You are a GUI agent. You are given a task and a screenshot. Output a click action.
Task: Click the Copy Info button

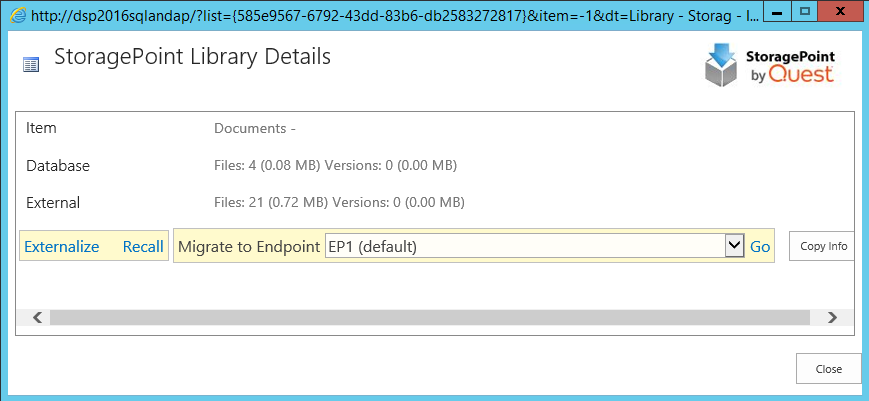pos(823,246)
